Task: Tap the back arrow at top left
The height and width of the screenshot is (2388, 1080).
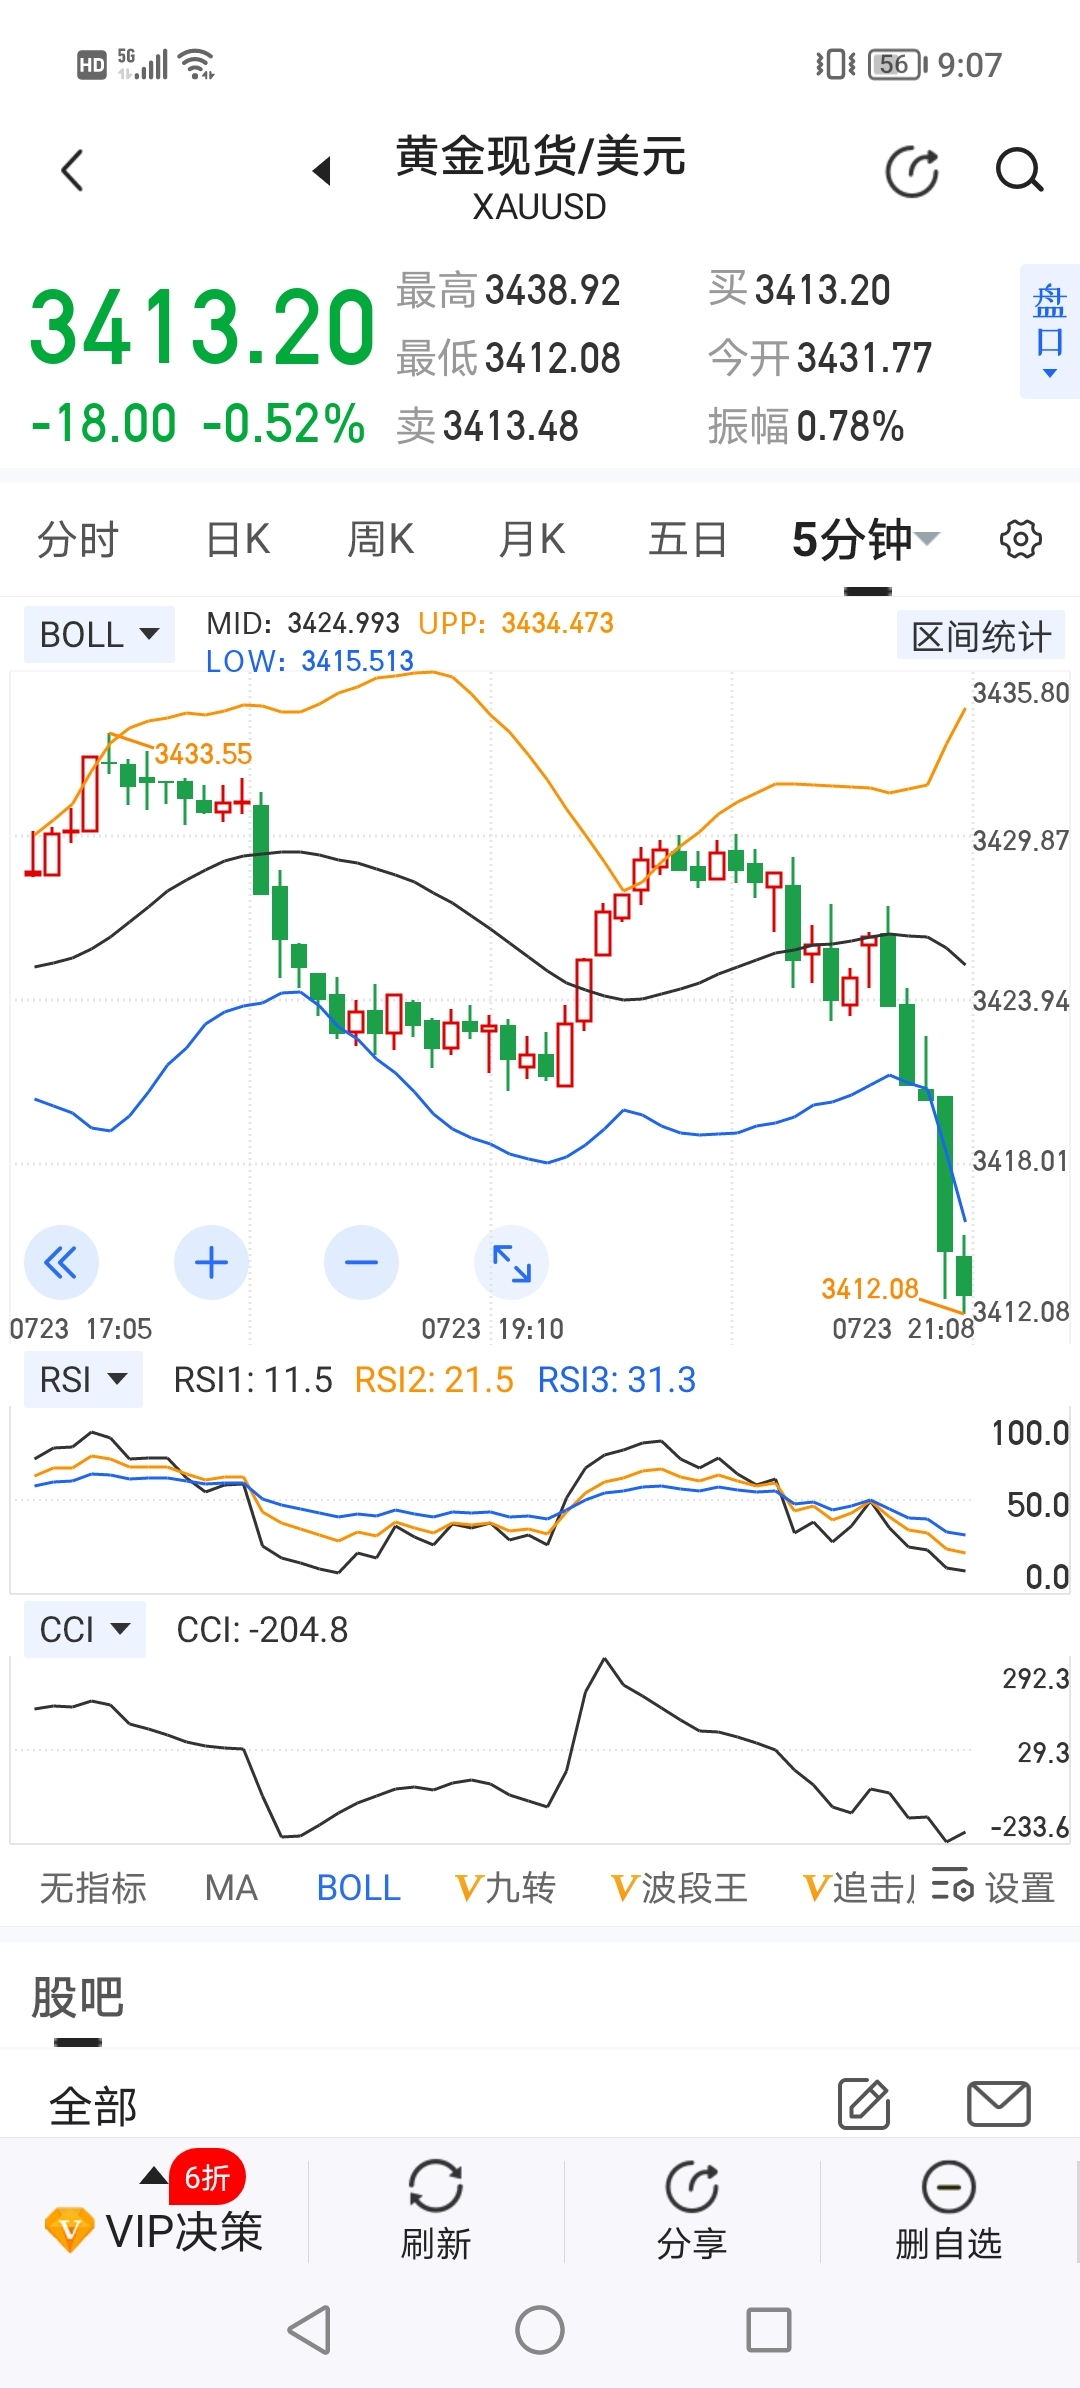Action: coord(72,171)
